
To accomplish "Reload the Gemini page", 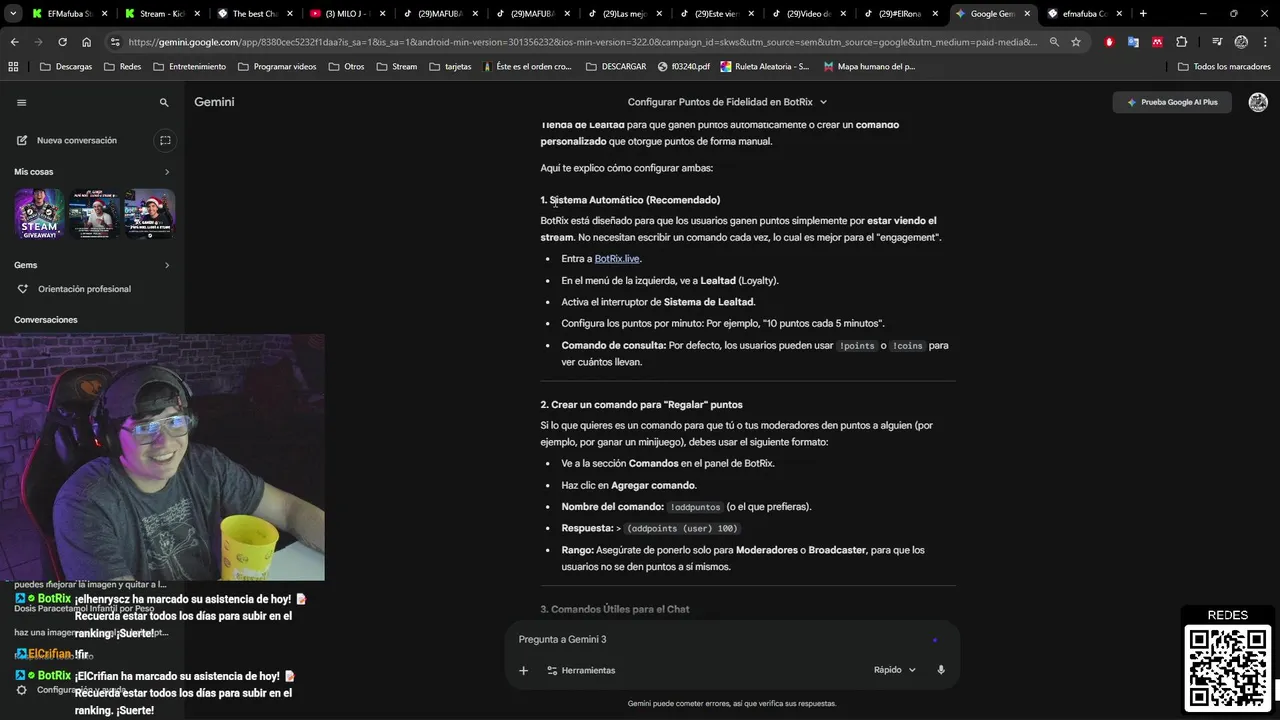I will click(x=62, y=42).
